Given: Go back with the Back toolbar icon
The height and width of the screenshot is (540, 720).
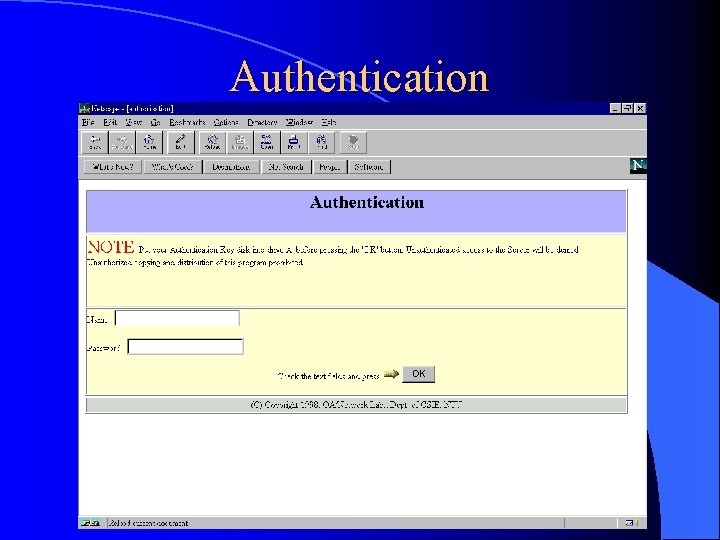Looking at the screenshot, I should click(95, 142).
